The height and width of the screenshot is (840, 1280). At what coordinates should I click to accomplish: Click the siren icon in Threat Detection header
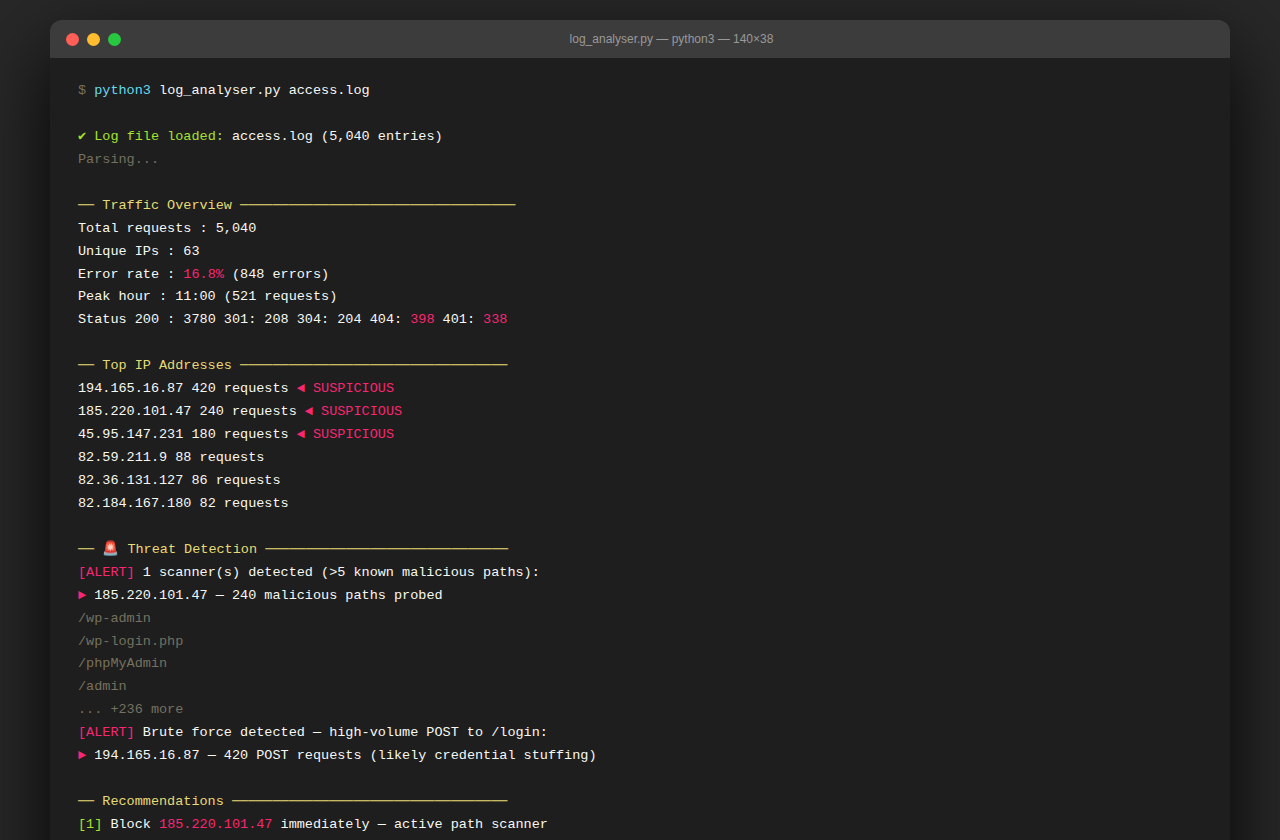click(110, 548)
